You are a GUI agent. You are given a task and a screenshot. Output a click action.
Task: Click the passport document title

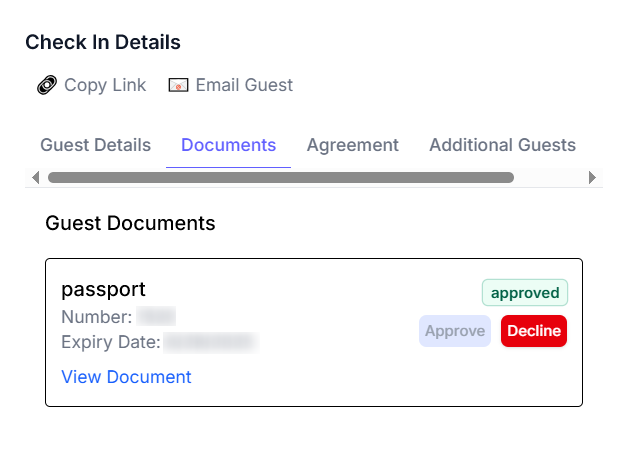coord(103,289)
